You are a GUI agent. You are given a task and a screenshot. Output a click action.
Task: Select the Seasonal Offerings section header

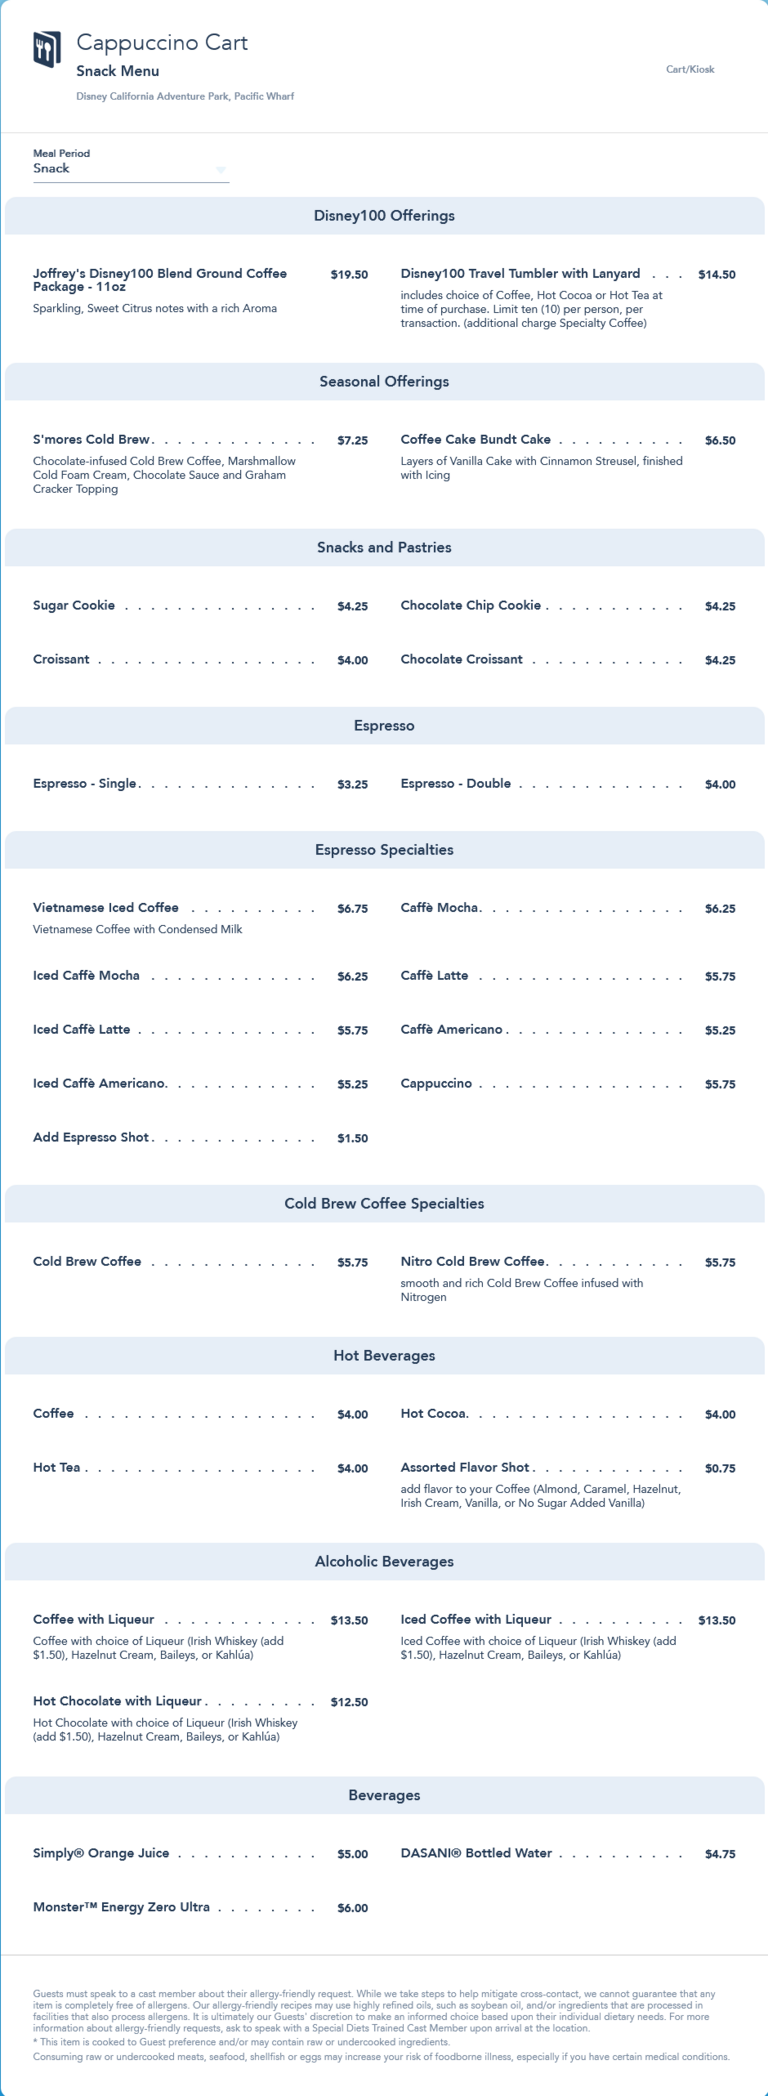pos(384,381)
